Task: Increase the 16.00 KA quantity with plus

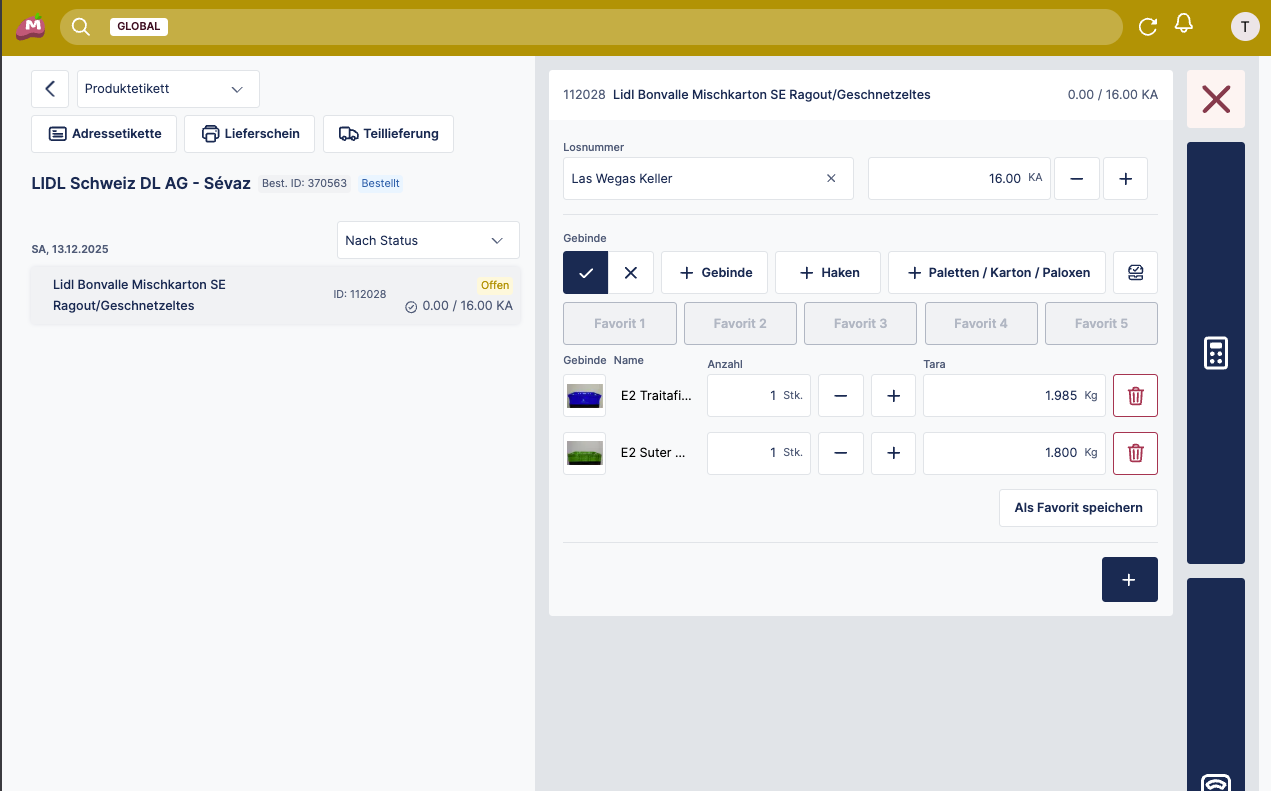Action: 1125,179
